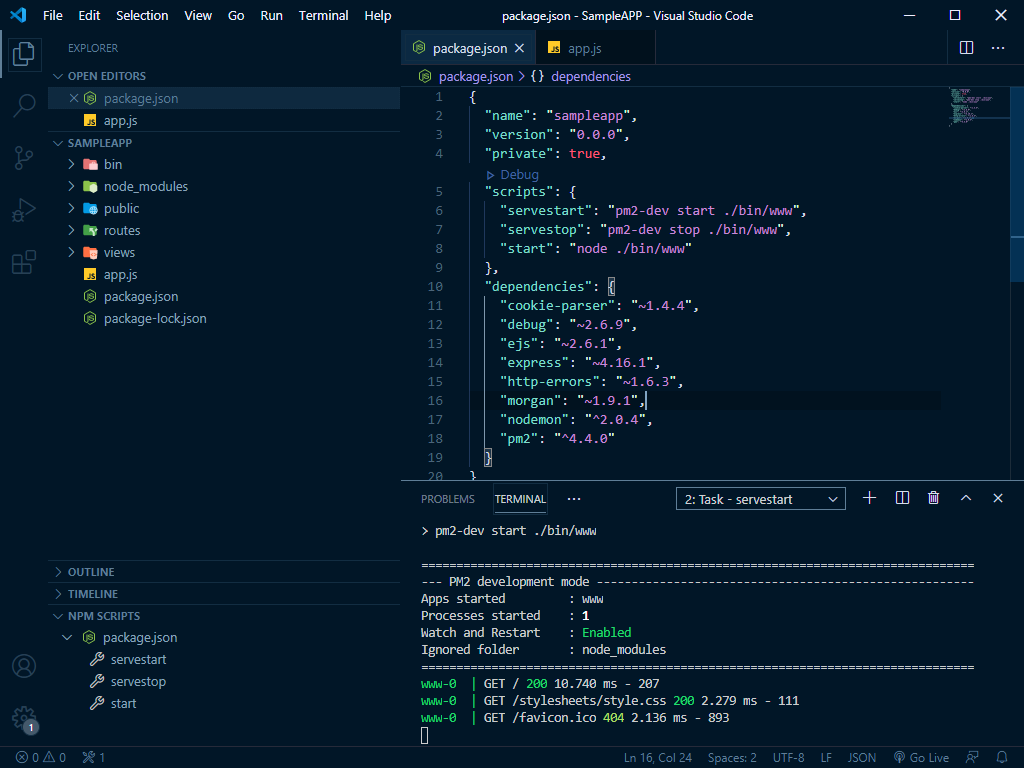1024x768 pixels.
Task: Open app.js in the SAMPLEAPP tree
Action: (120, 275)
